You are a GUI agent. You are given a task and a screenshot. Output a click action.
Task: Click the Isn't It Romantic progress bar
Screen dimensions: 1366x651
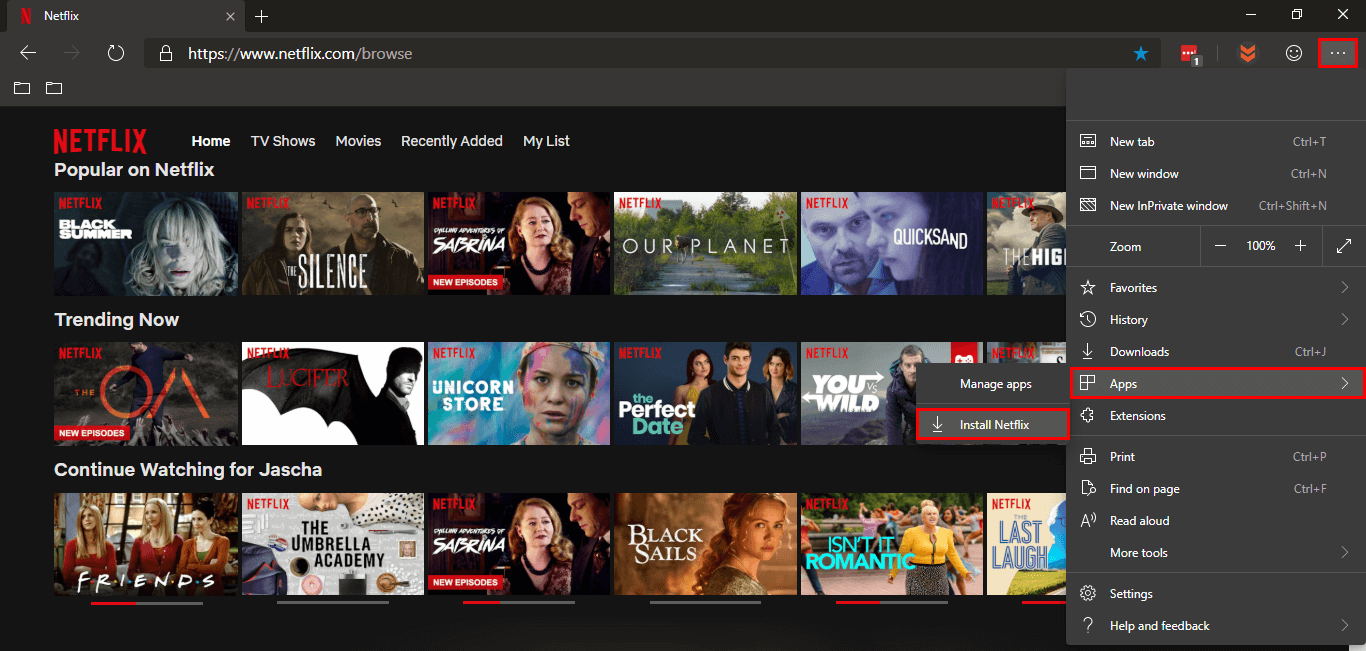tap(892, 603)
